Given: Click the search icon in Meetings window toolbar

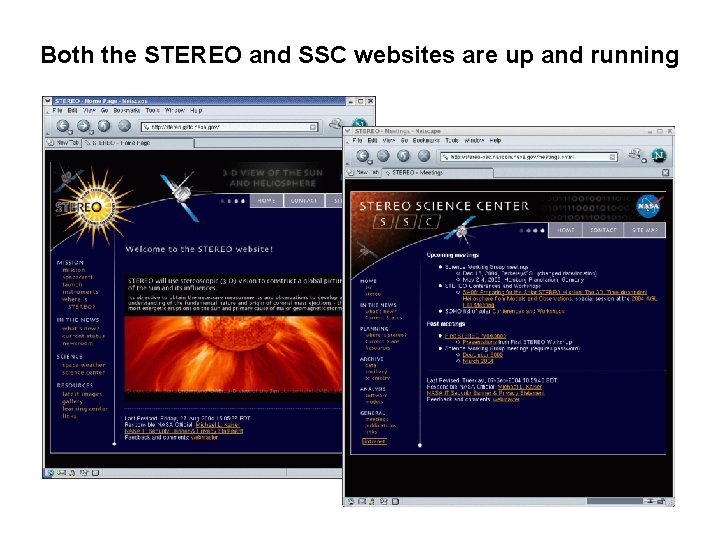Looking at the screenshot, I should 635,154.
